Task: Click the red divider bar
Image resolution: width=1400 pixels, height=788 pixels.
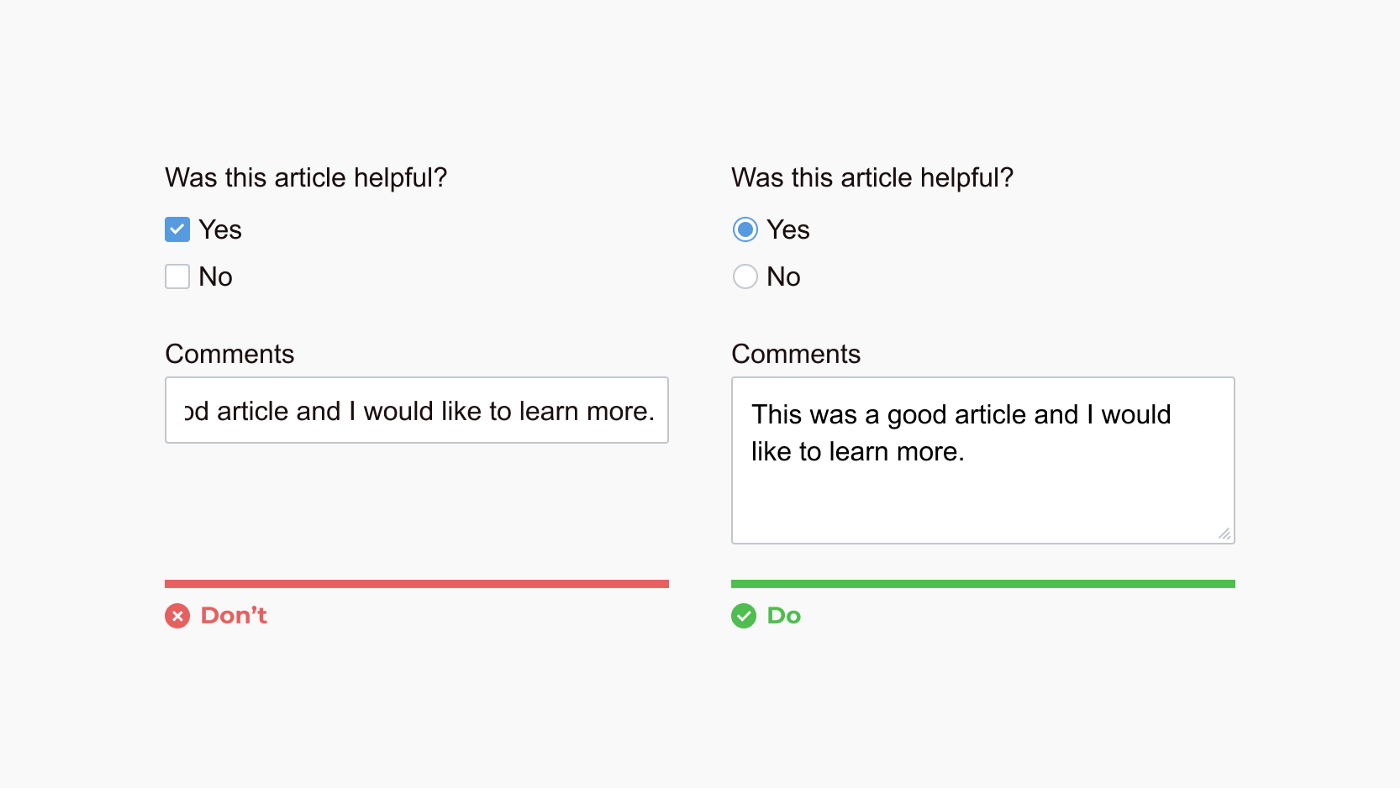Action: pos(417,584)
